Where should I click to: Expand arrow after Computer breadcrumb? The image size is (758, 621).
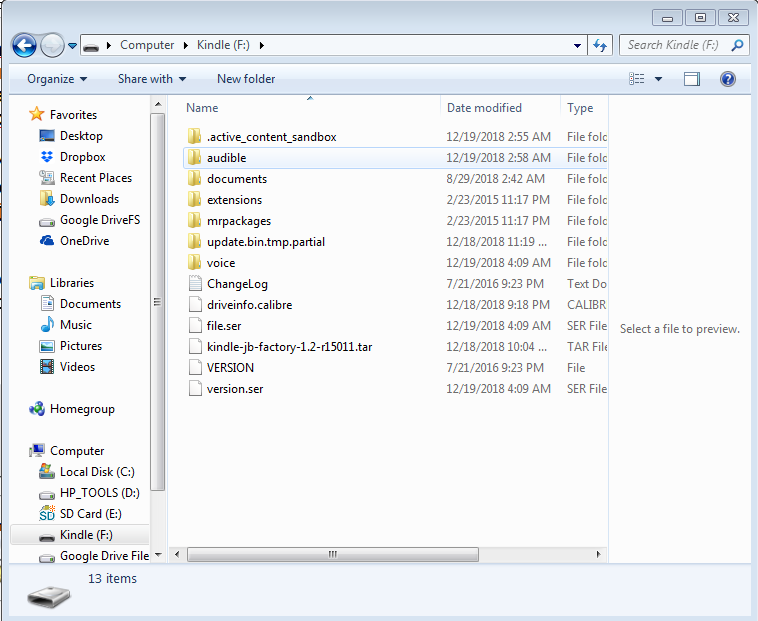point(186,45)
